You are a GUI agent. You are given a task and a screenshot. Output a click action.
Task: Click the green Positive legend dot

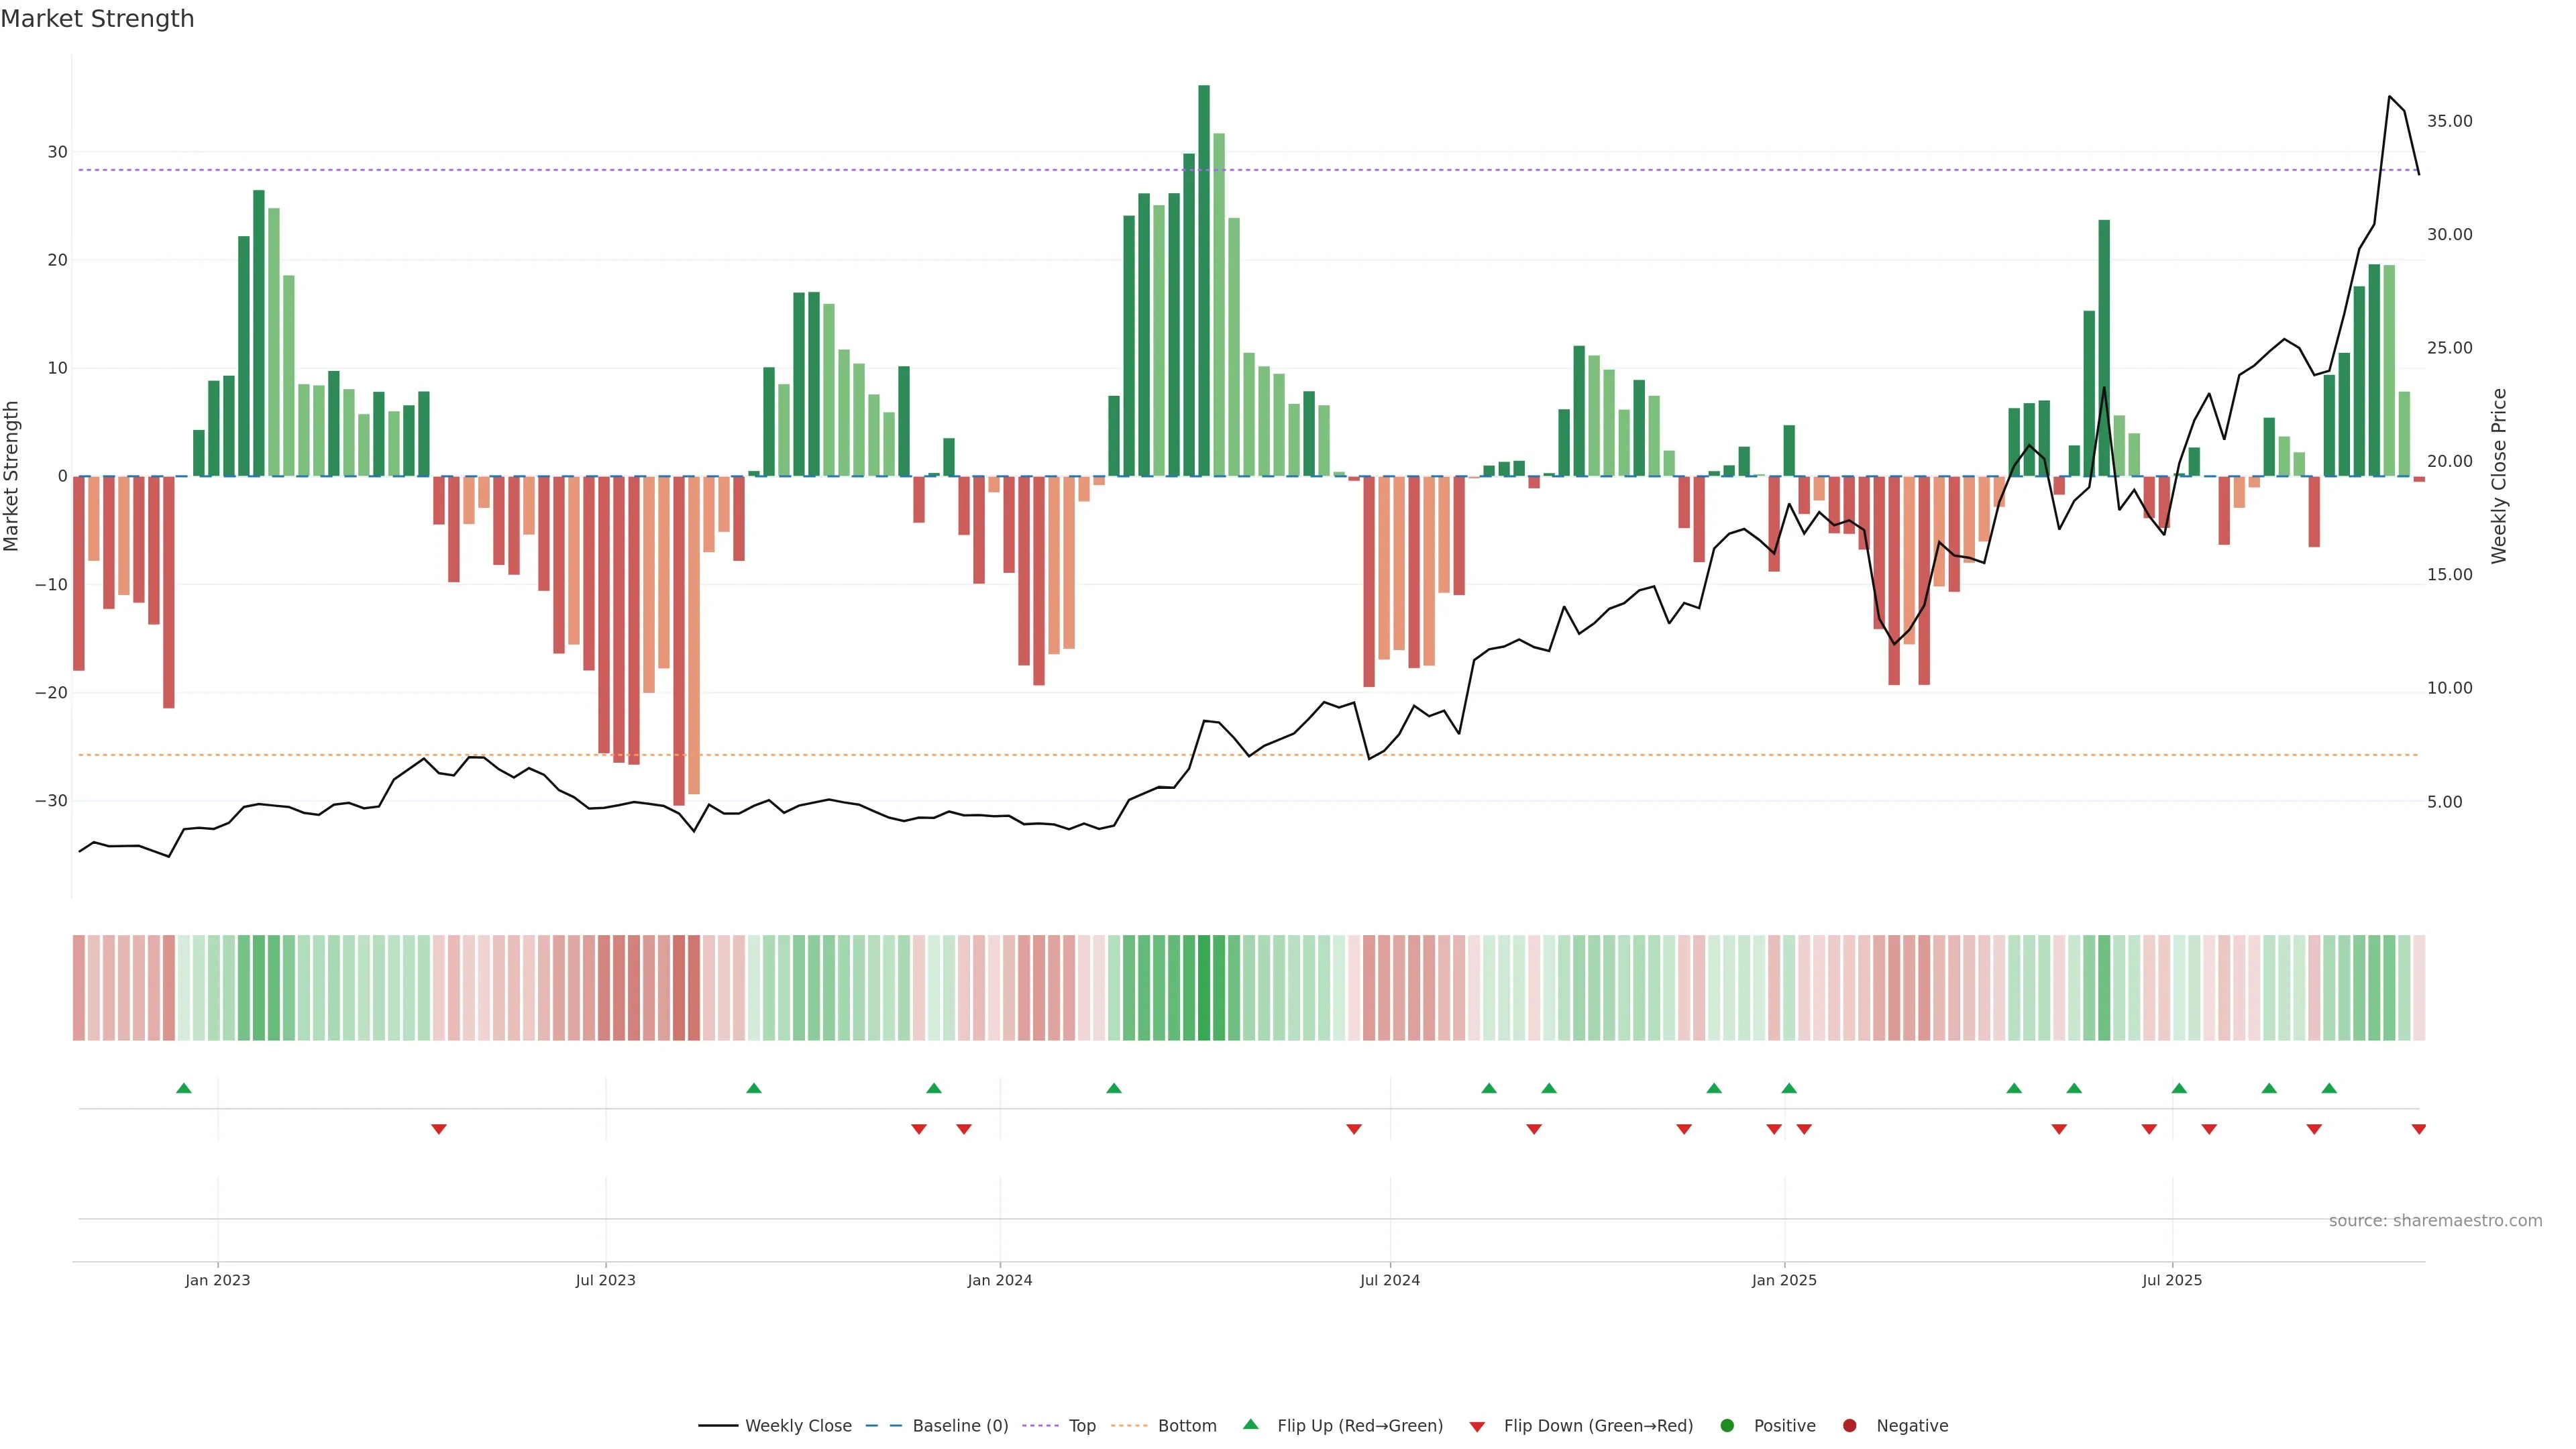(1727, 1425)
